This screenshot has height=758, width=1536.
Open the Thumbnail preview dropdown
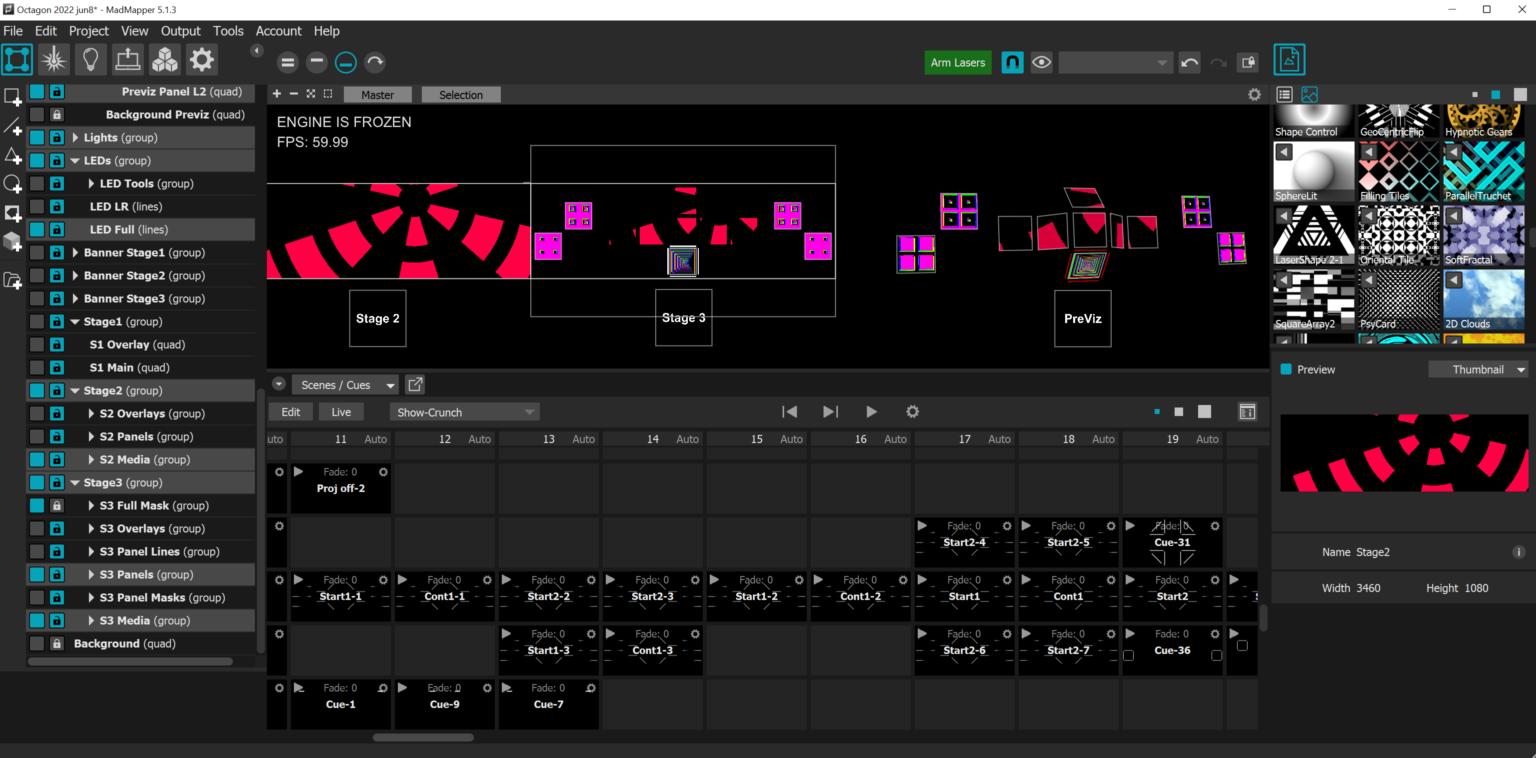click(x=1478, y=370)
